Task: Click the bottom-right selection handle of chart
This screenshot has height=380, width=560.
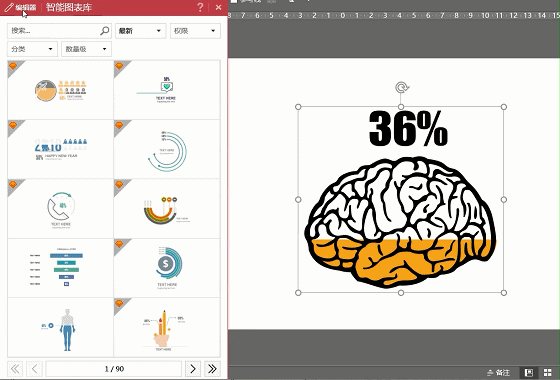Action: (504, 293)
